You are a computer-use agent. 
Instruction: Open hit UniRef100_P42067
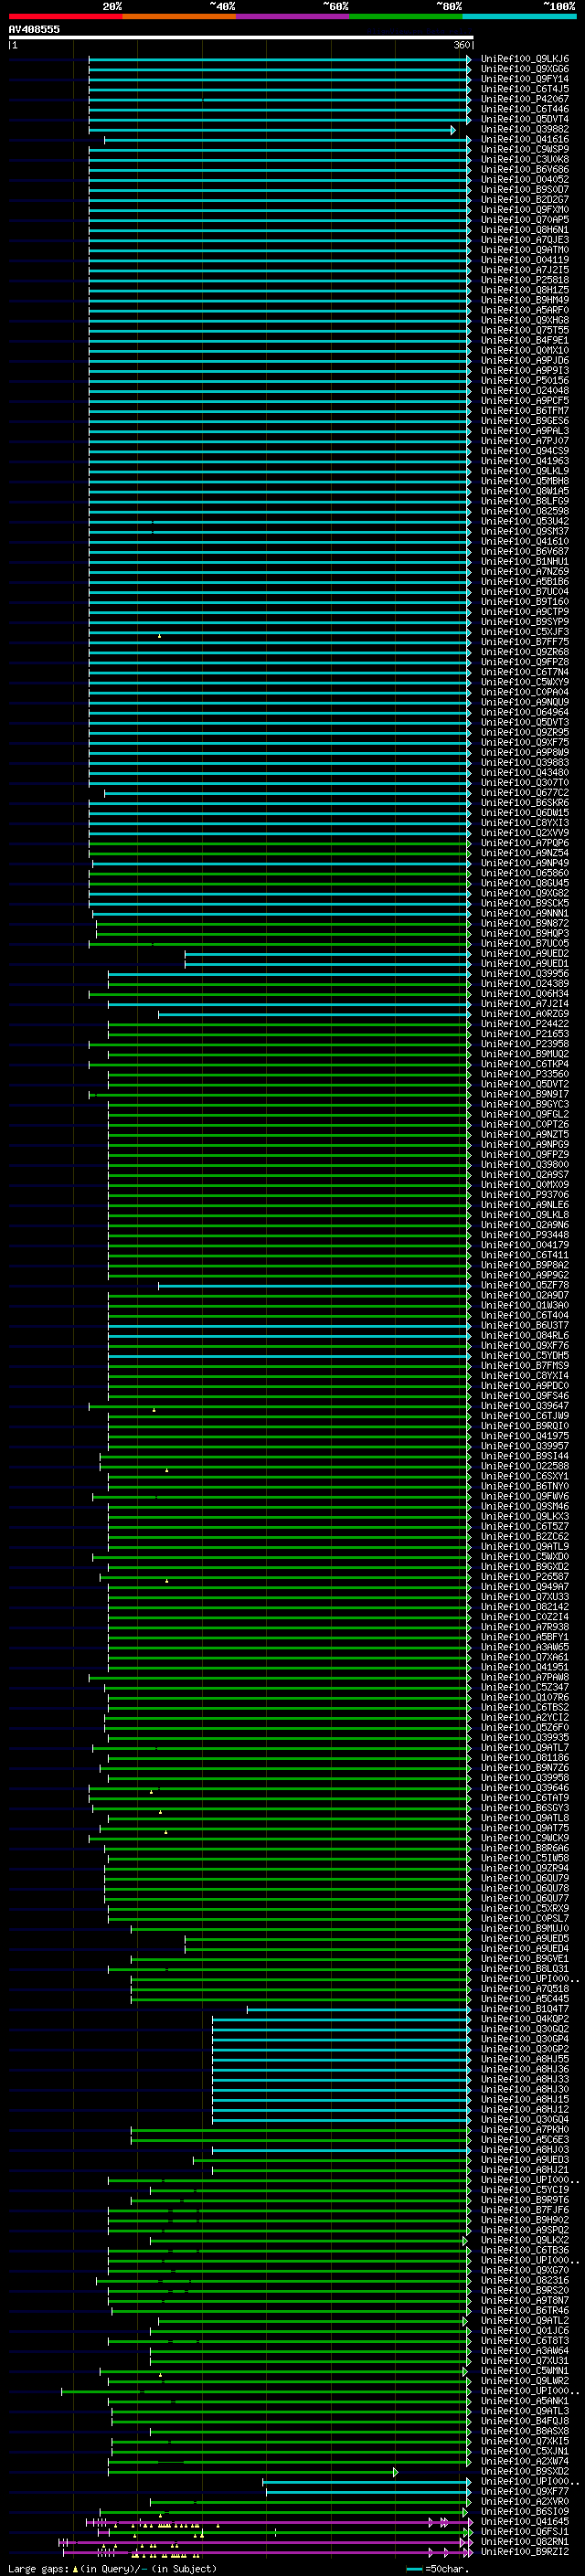(x=525, y=99)
